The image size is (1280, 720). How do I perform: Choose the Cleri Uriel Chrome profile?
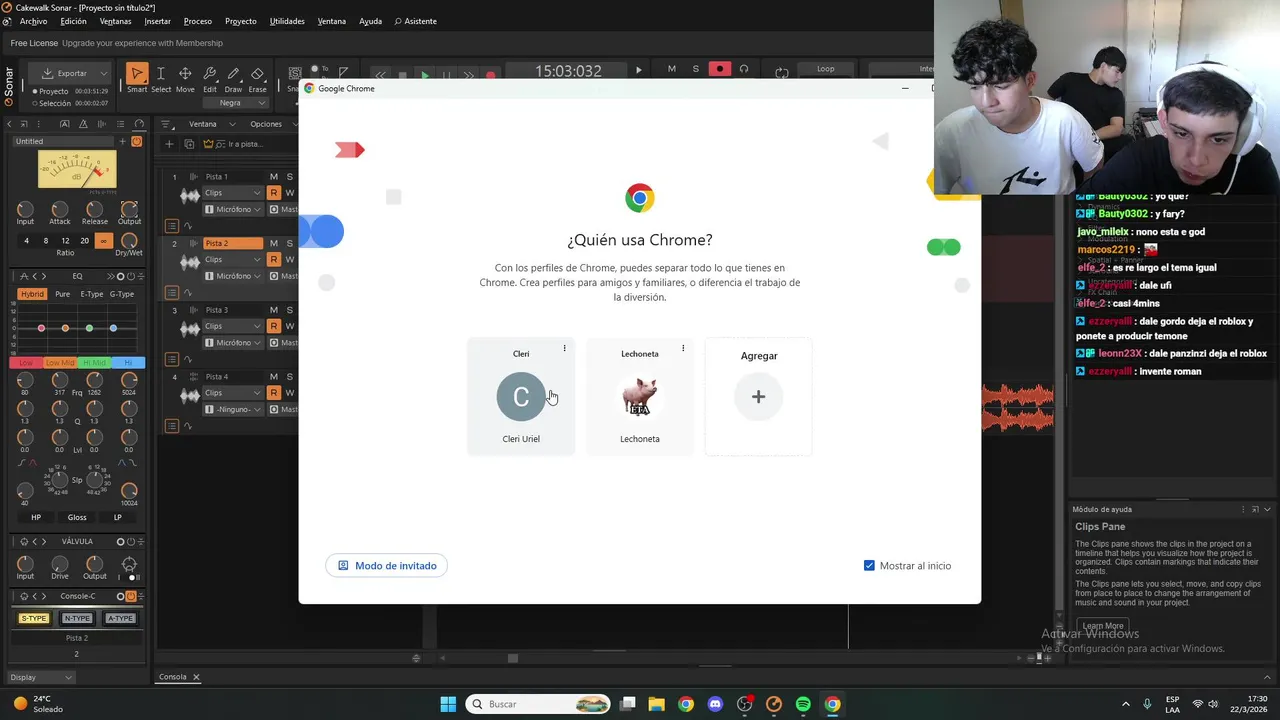tap(521, 397)
